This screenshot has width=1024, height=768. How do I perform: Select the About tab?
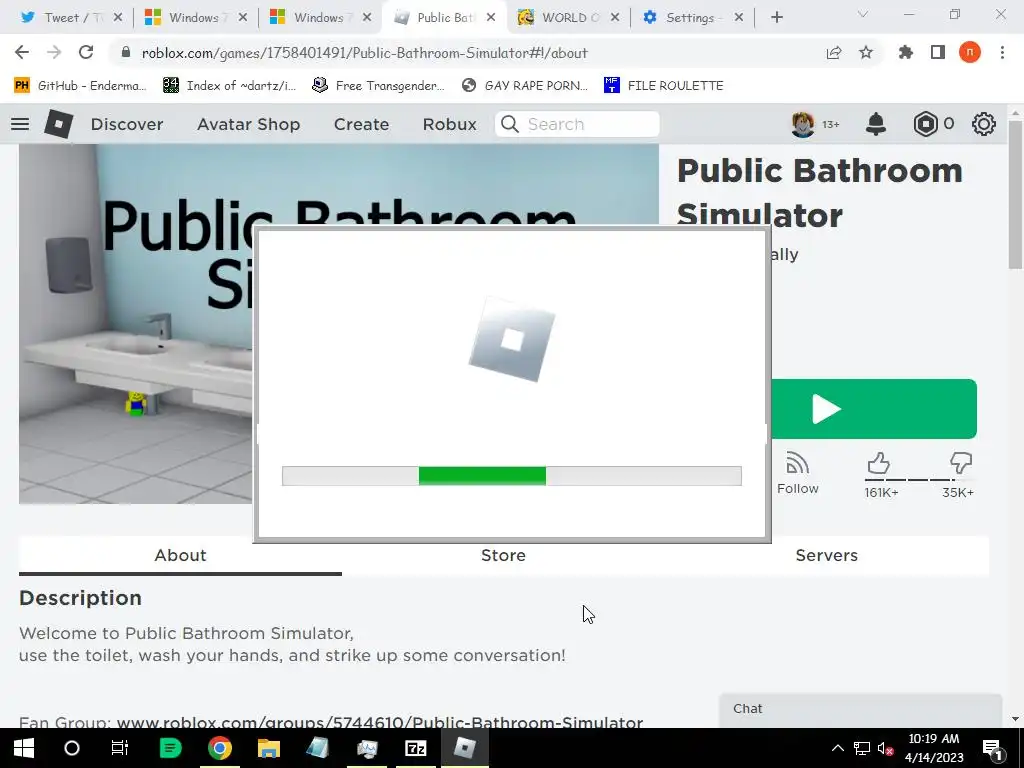click(180, 556)
